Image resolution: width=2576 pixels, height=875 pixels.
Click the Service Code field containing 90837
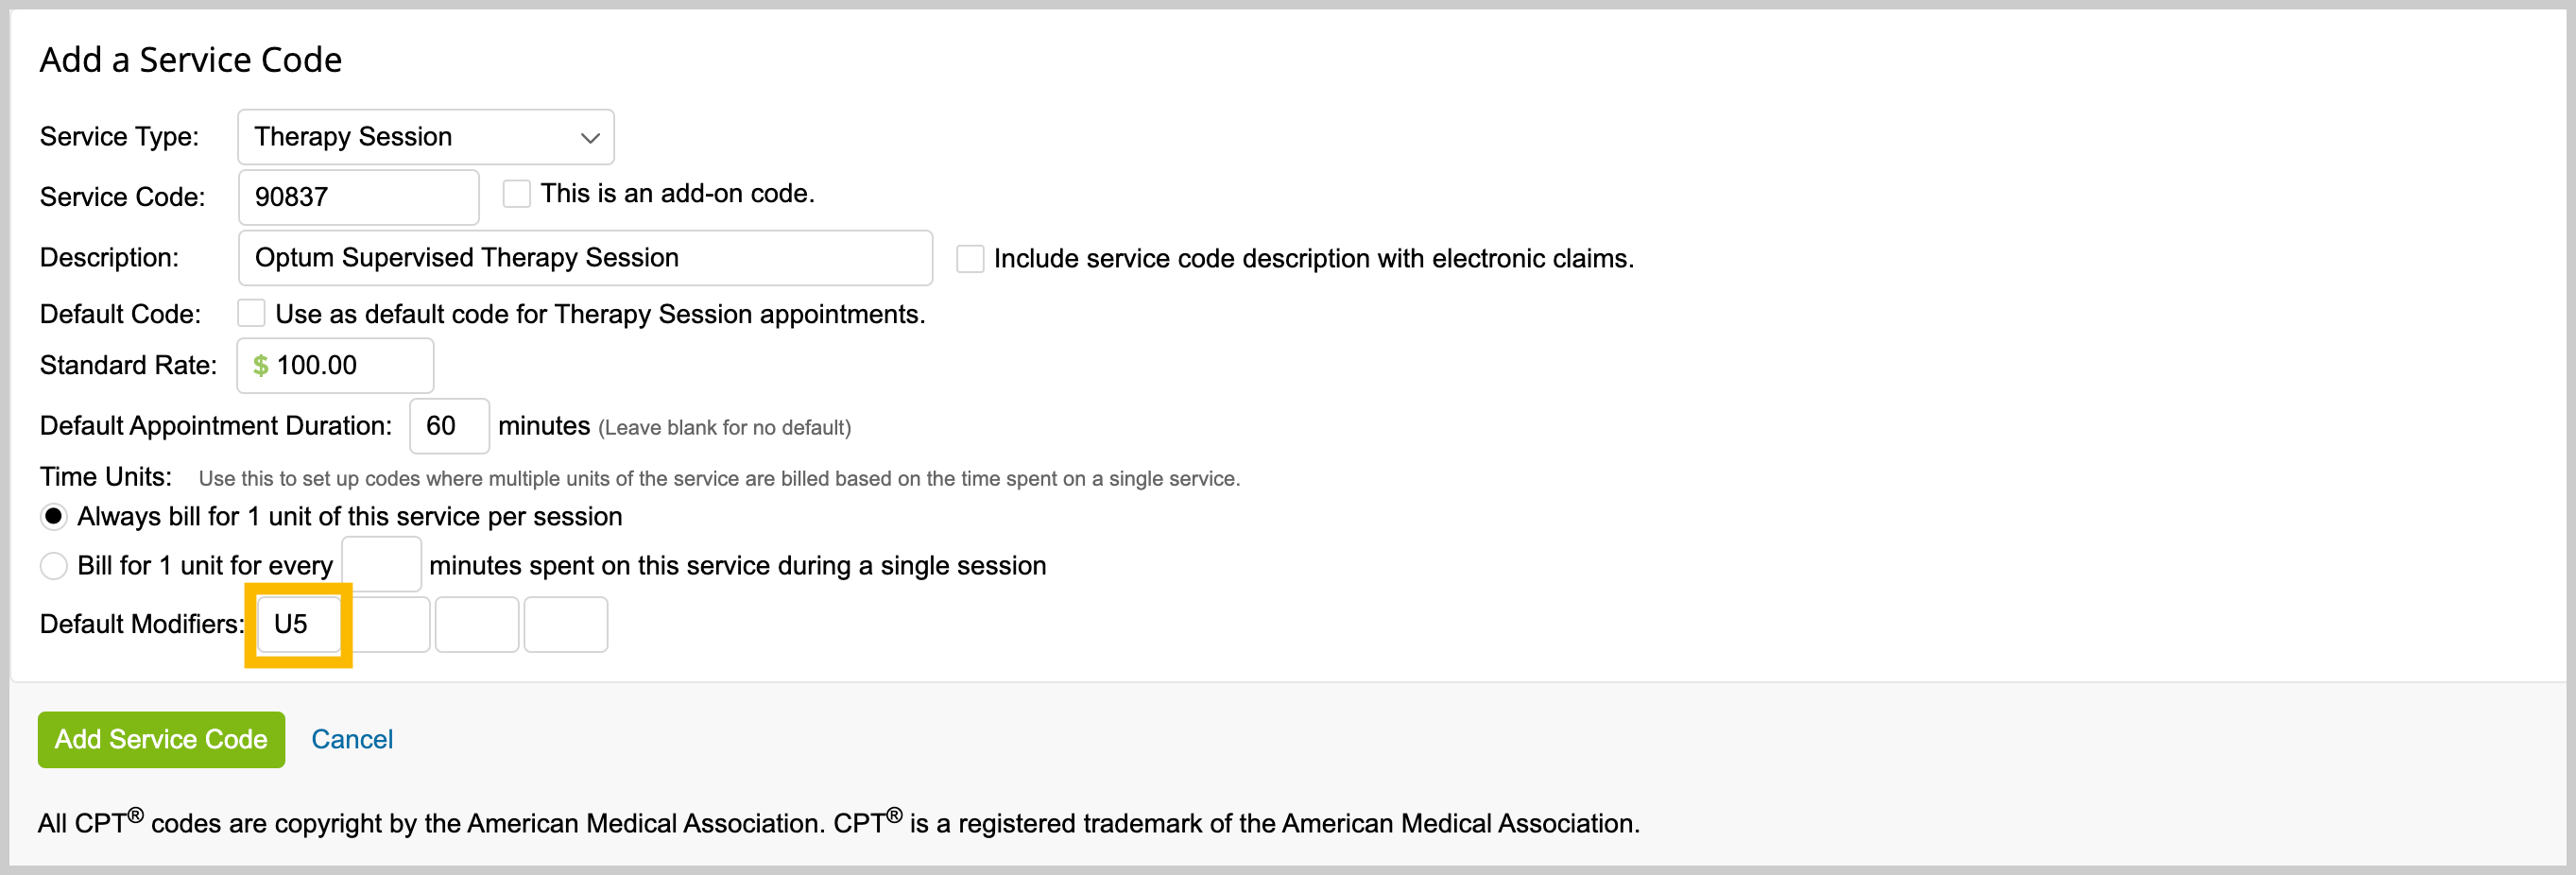pos(358,197)
